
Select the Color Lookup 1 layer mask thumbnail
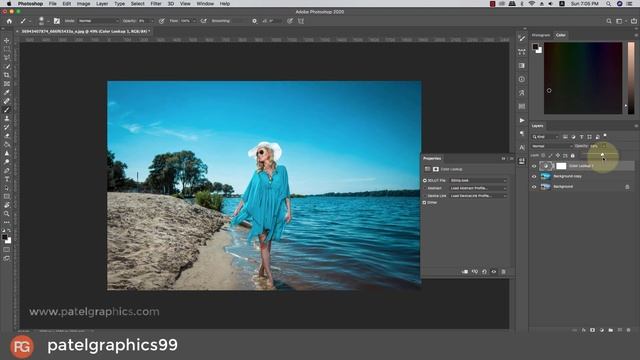click(x=561, y=166)
